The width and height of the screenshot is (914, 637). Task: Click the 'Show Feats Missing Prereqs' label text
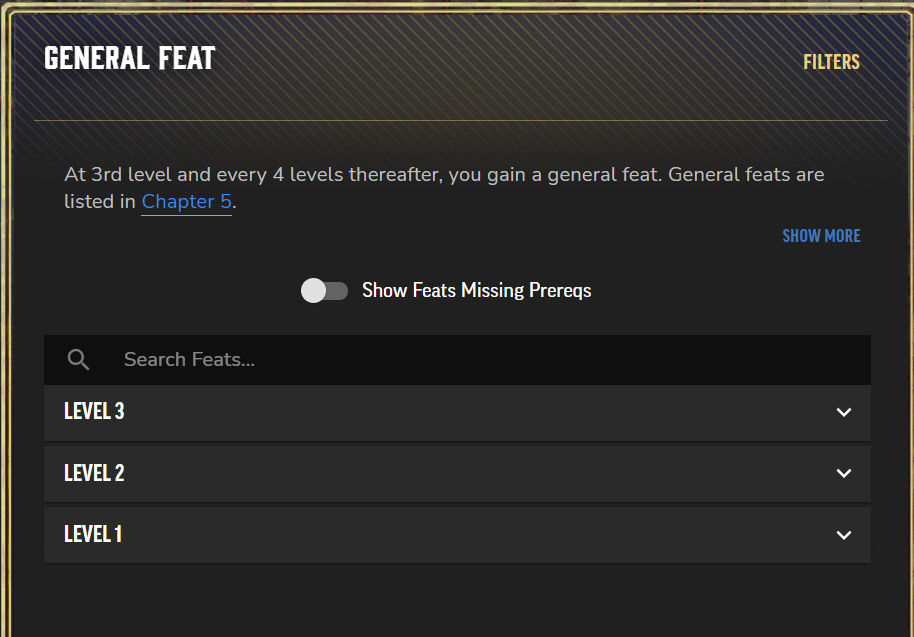(x=476, y=290)
